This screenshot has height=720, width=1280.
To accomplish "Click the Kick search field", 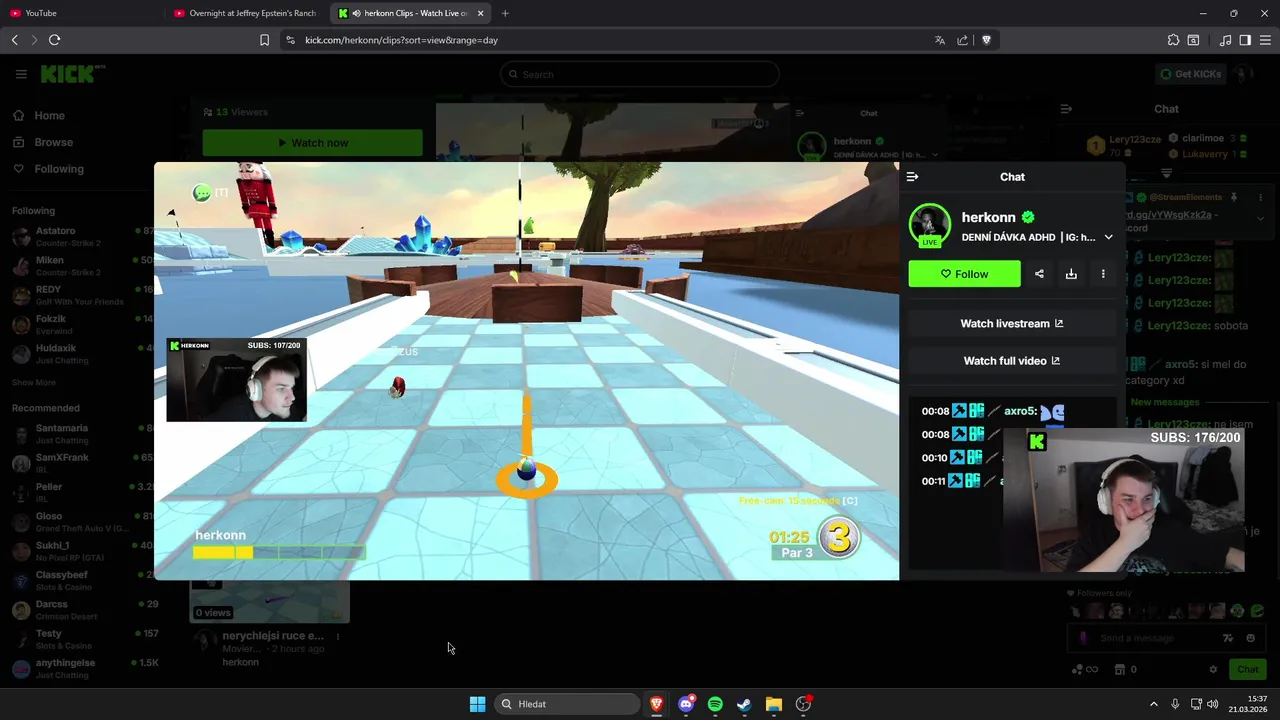I will click(x=640, y=74).
